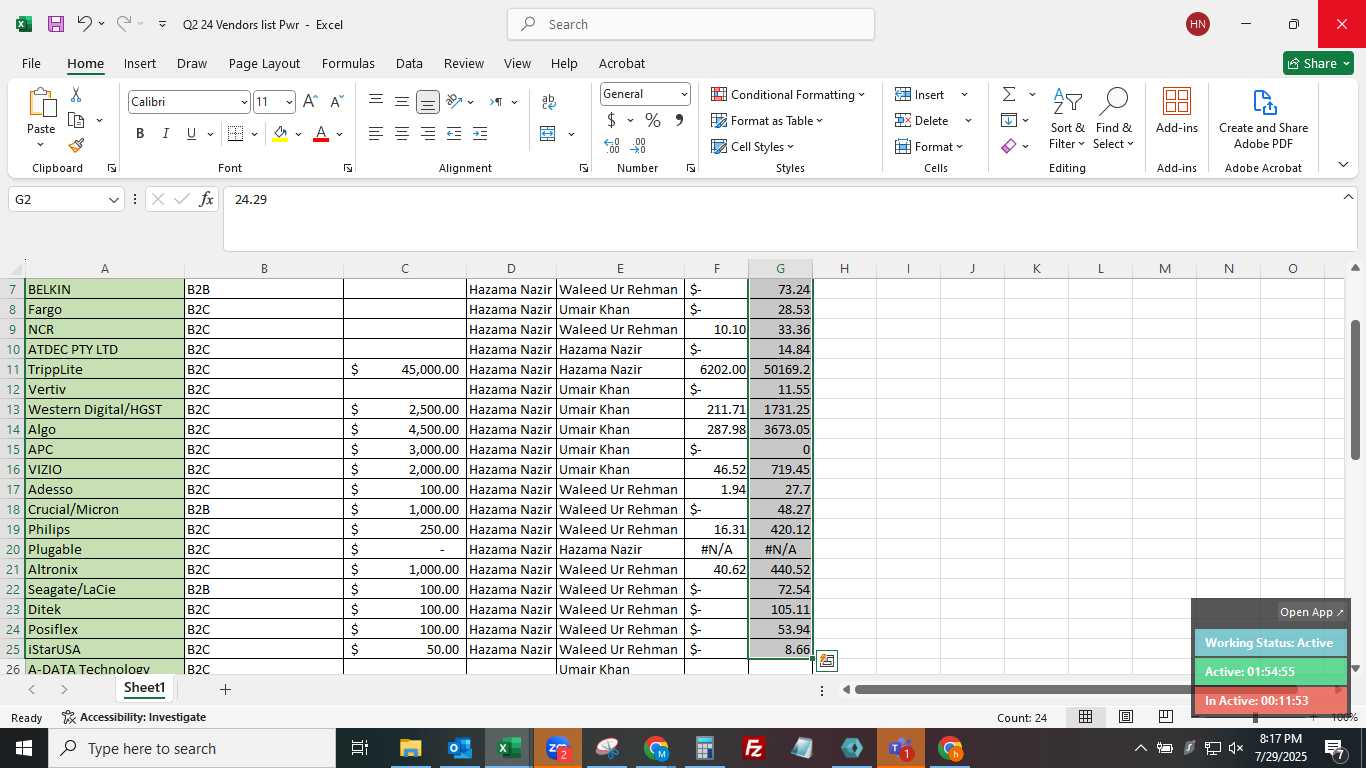Click the Increase Indent icon

point(480,134)
